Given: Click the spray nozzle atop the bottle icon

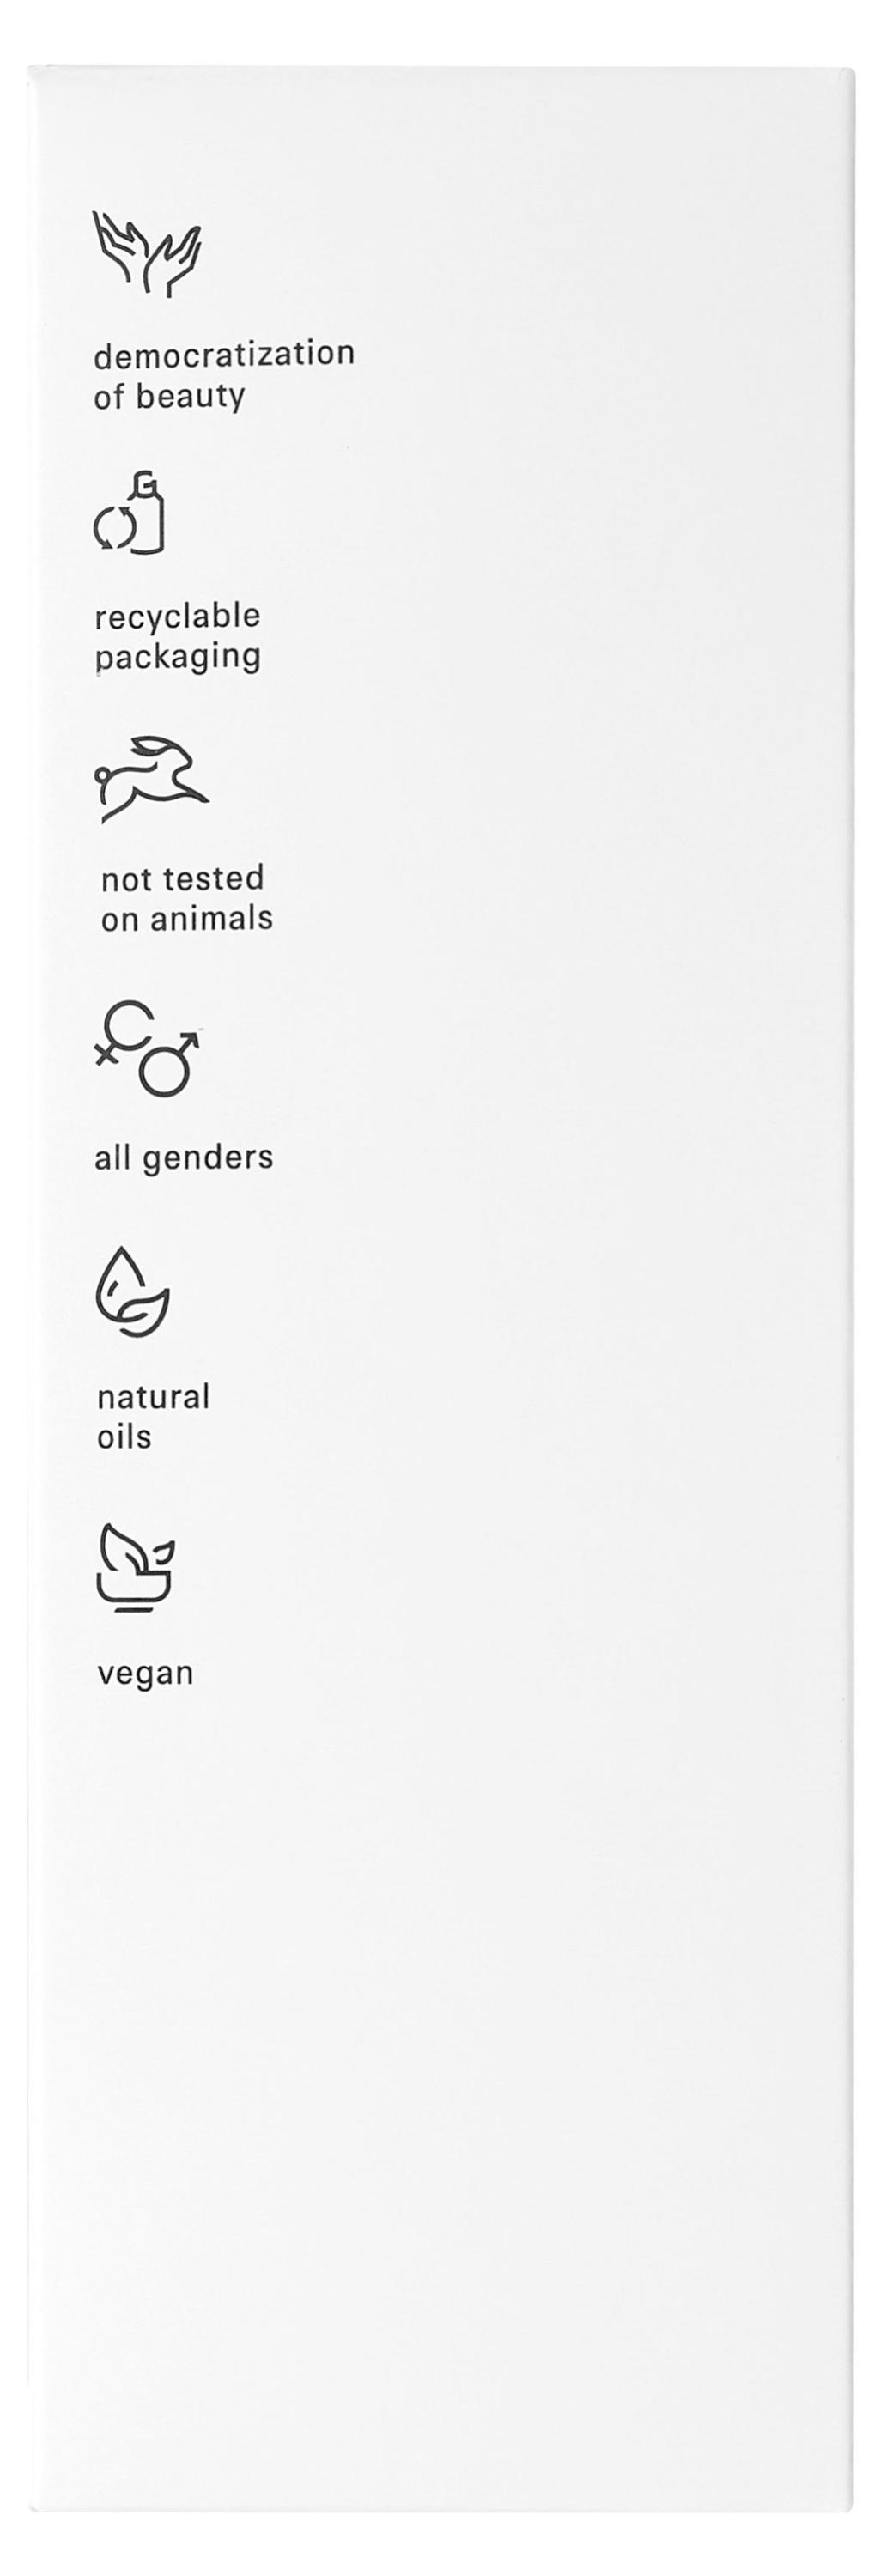Looking at the screenshot, I should click(x=146, y=483).
